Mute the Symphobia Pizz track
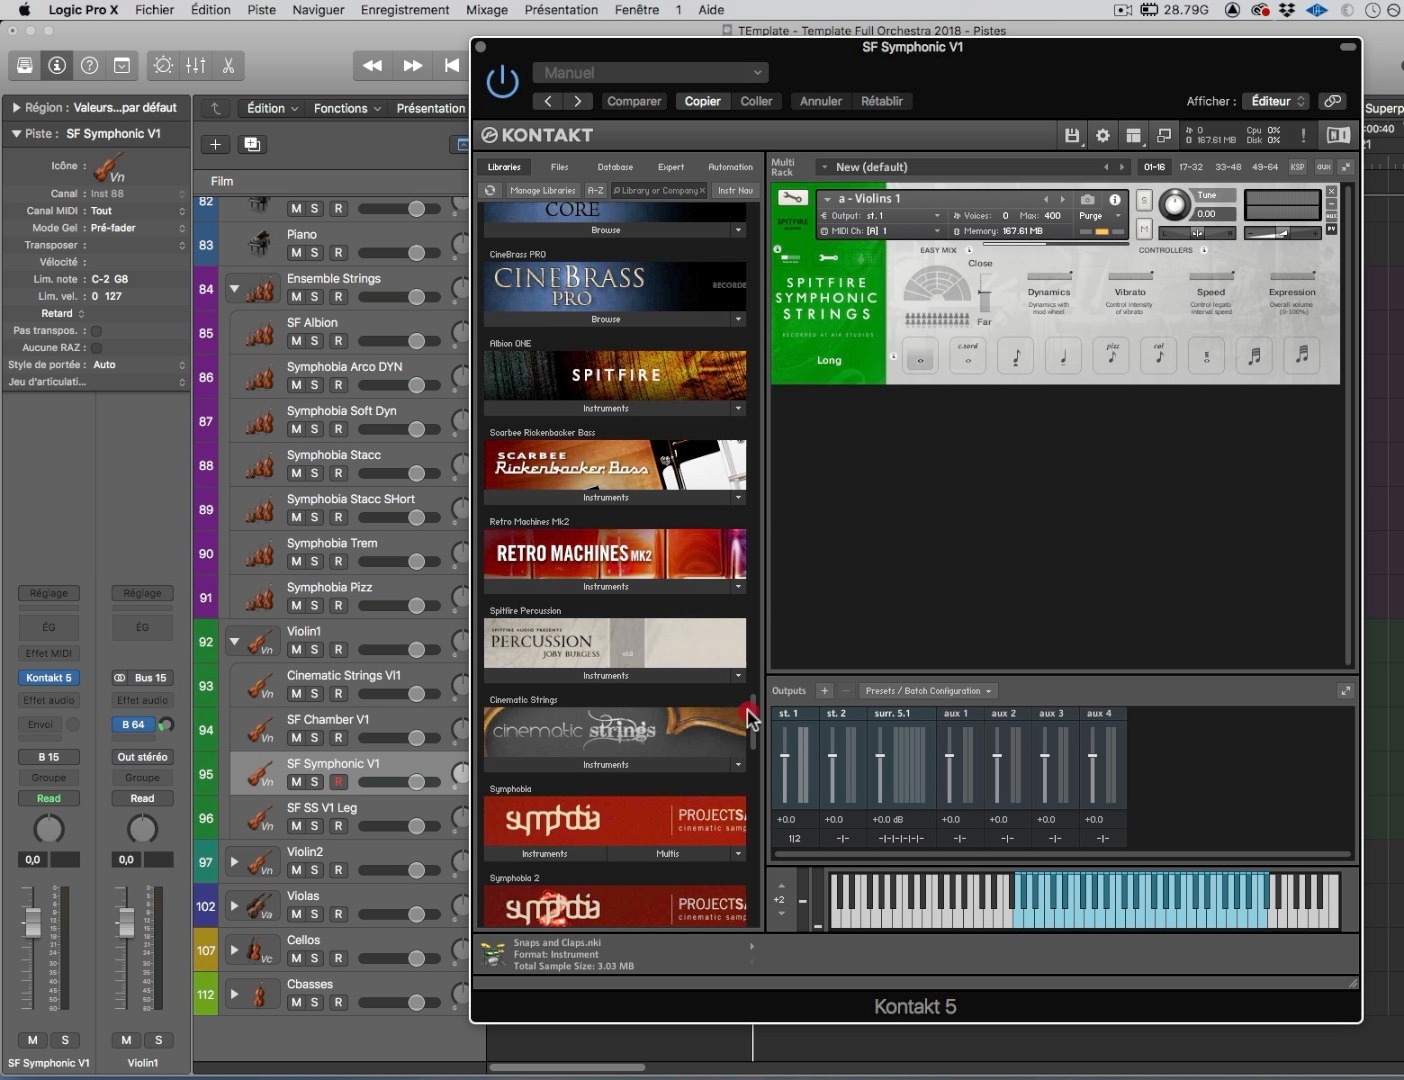The image size is (1404, 1080). point(296,606)
